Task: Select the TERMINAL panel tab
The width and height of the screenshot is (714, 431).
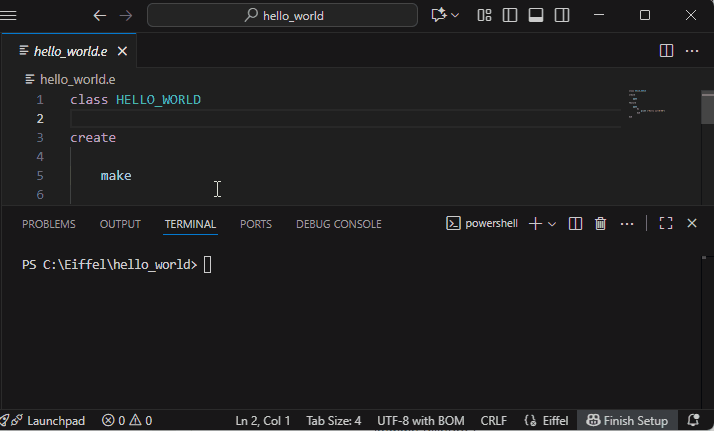Action: (x=190, y=224)
